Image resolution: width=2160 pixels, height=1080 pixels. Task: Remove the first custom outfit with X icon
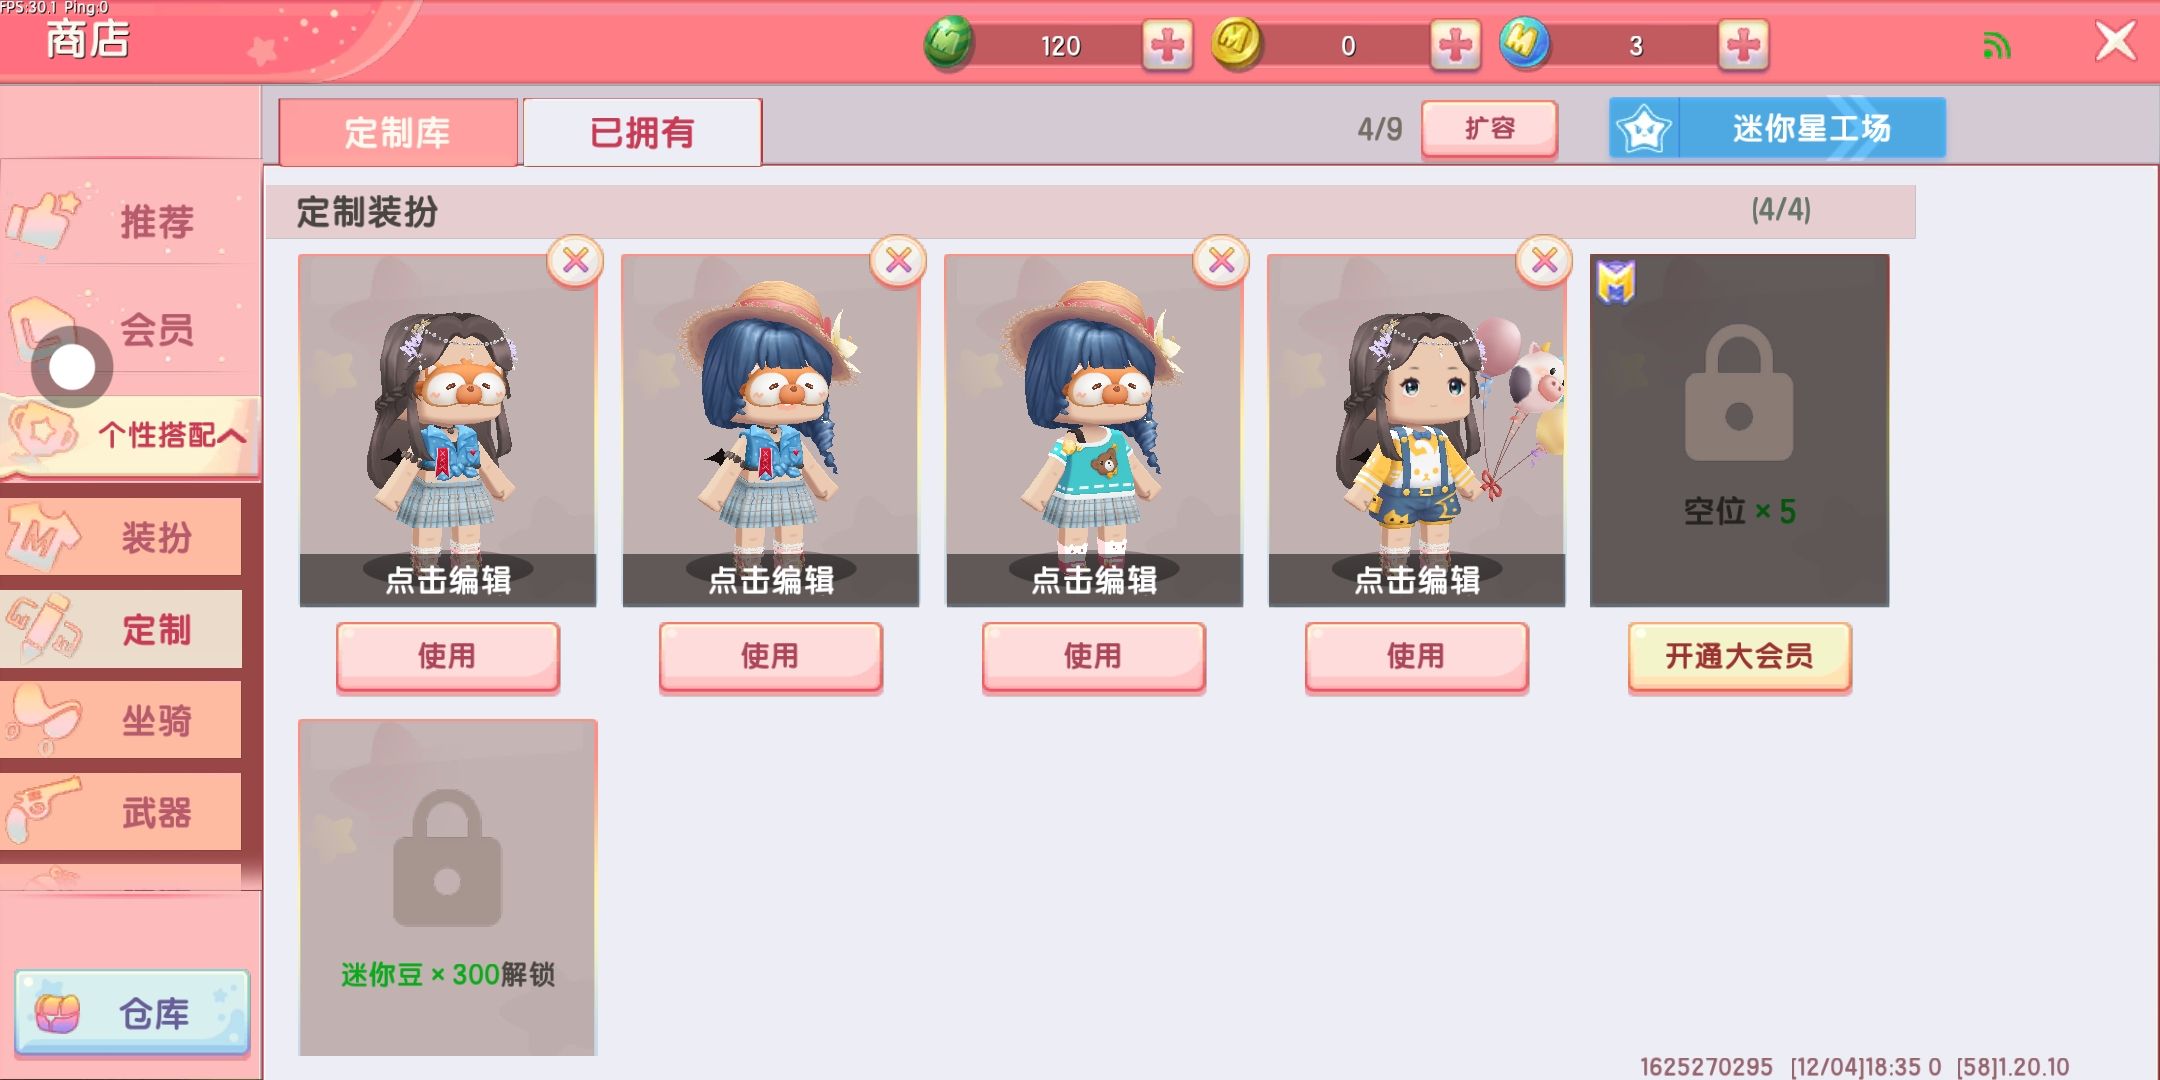(x=575, y=261)
